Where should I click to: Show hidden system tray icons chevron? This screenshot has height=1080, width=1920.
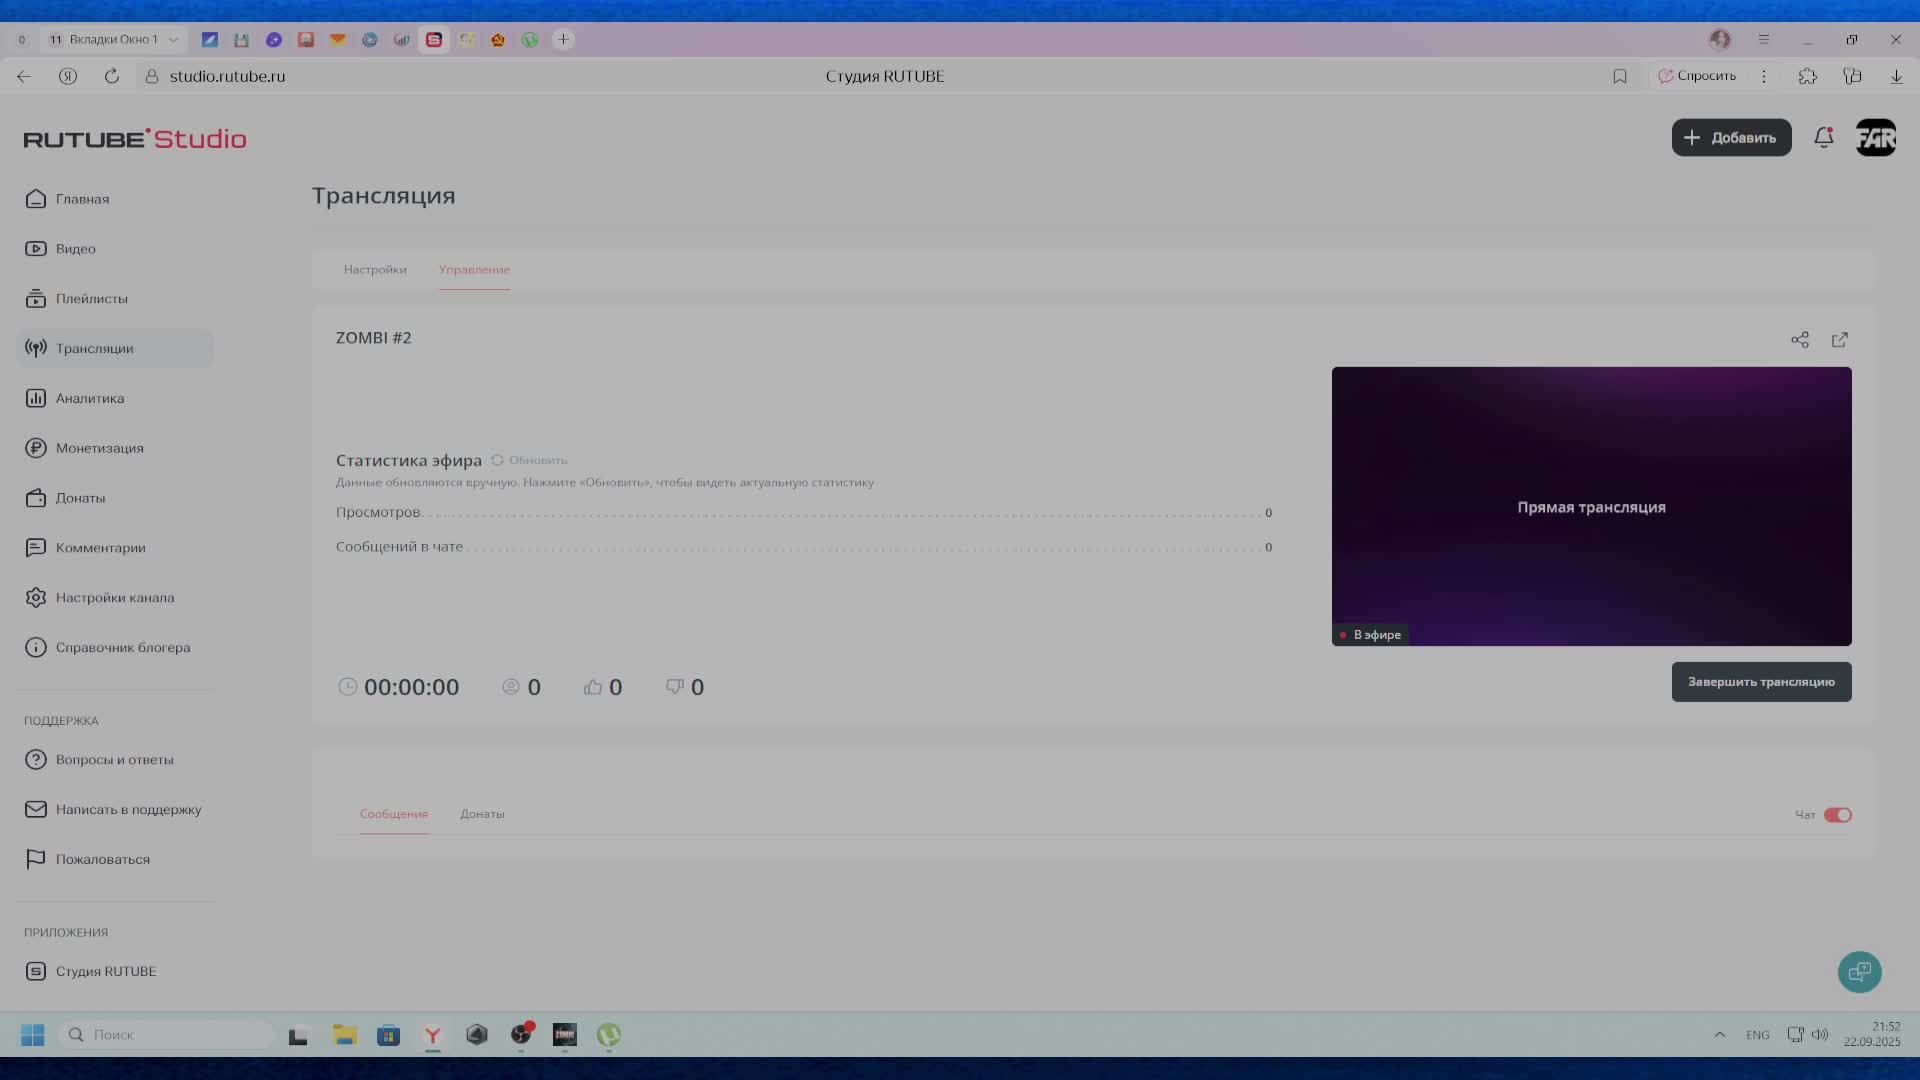(1720, 1035)
